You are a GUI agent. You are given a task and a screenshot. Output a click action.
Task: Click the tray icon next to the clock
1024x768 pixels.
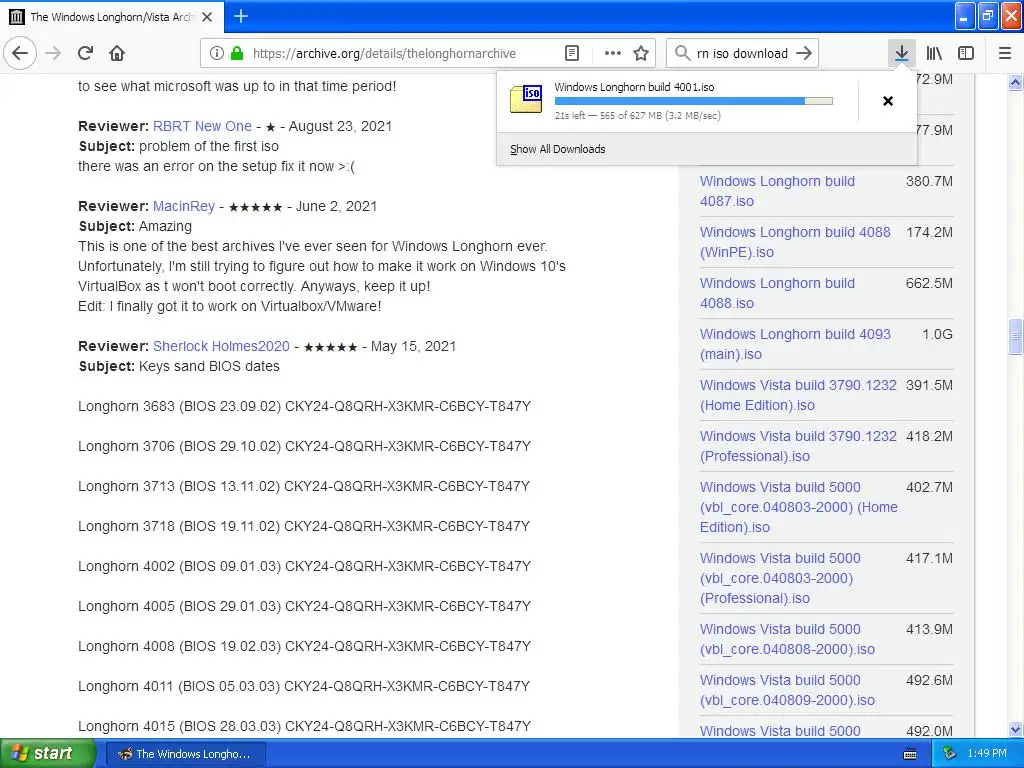click(950, 754)
